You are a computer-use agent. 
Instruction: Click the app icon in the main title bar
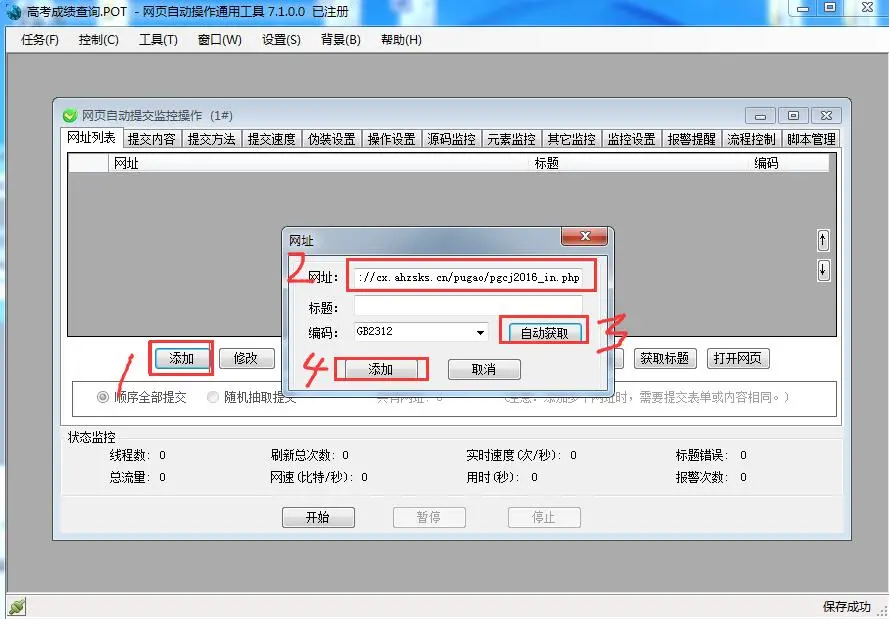[x=14, y=11]
